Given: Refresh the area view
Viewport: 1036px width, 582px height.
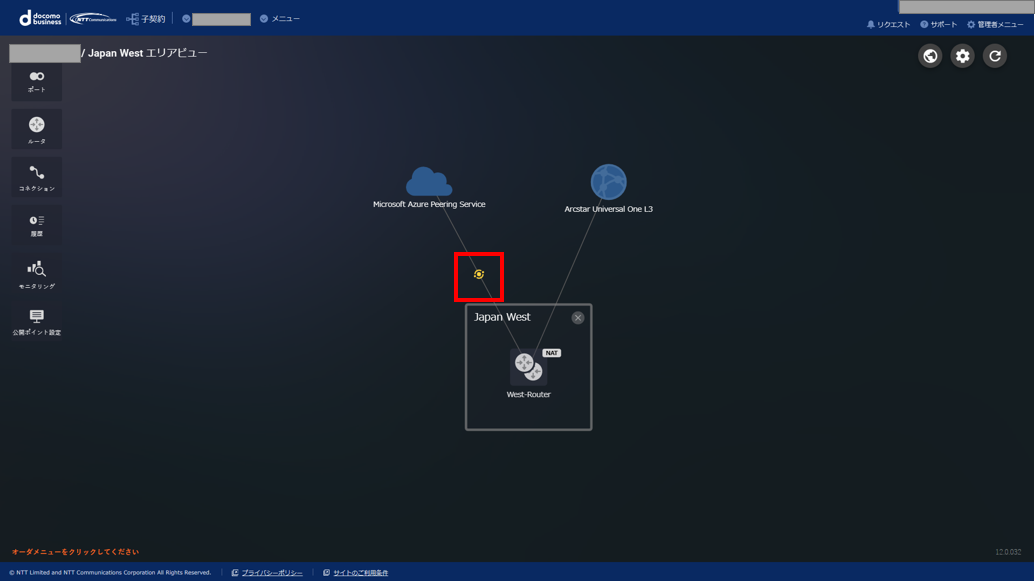Looking at the screenshot, I should click(x=995, y=56).
